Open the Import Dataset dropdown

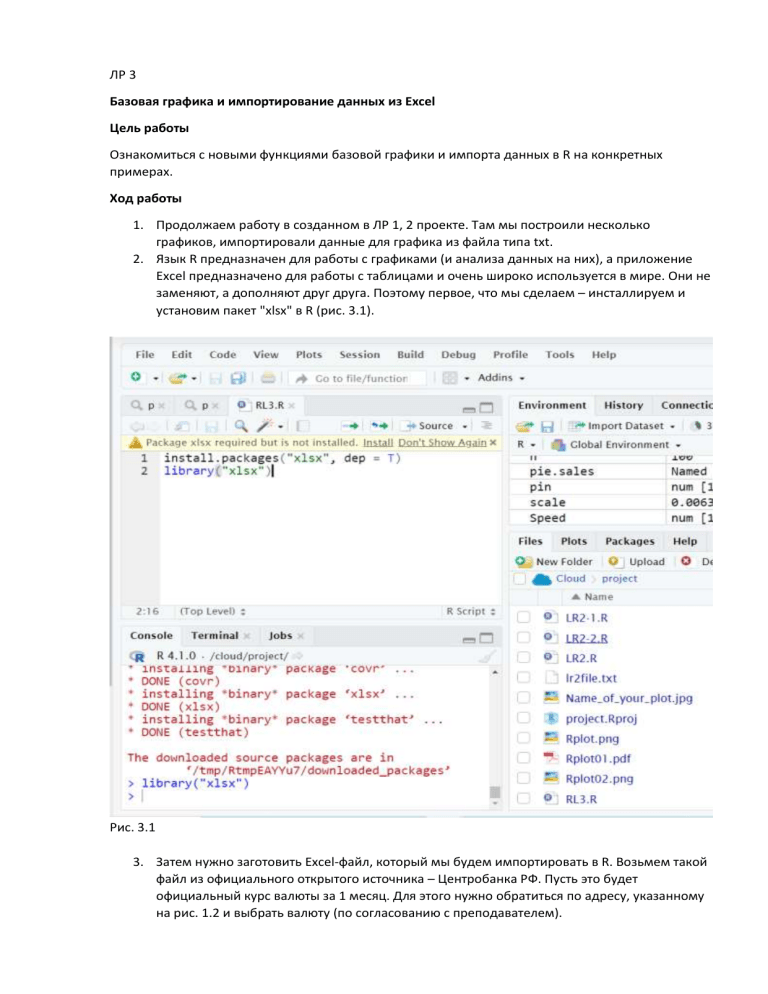point(622,426)
